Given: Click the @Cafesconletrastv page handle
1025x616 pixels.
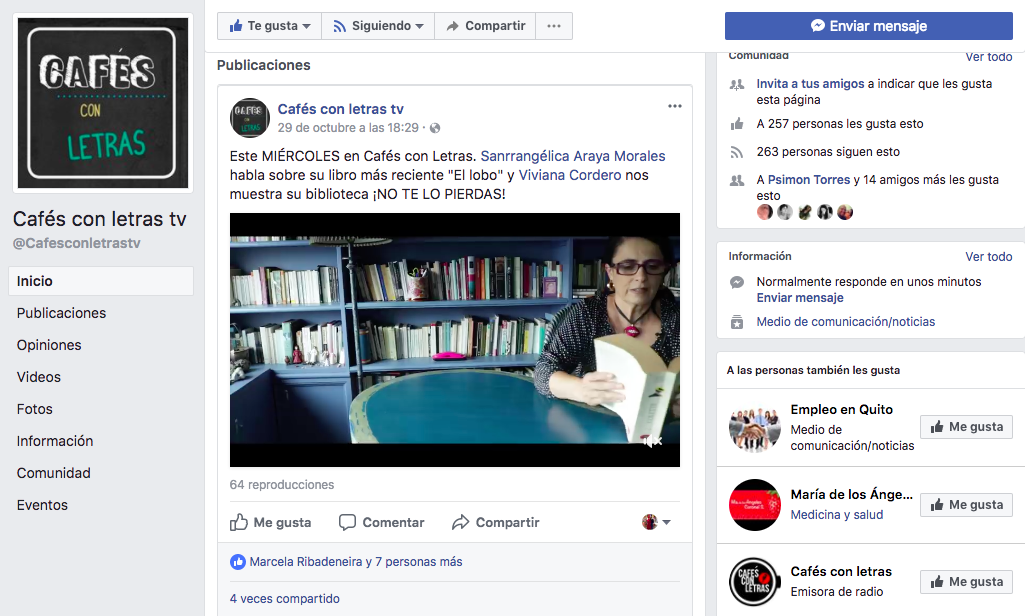Looking at the screenshot, I should tap(76, 243).
